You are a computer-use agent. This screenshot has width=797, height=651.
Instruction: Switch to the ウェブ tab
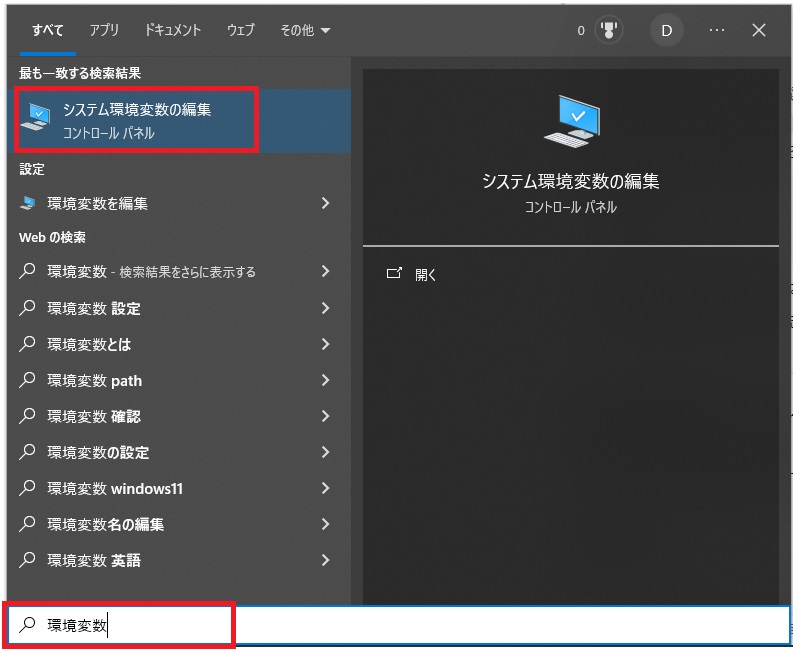point(240,30)
